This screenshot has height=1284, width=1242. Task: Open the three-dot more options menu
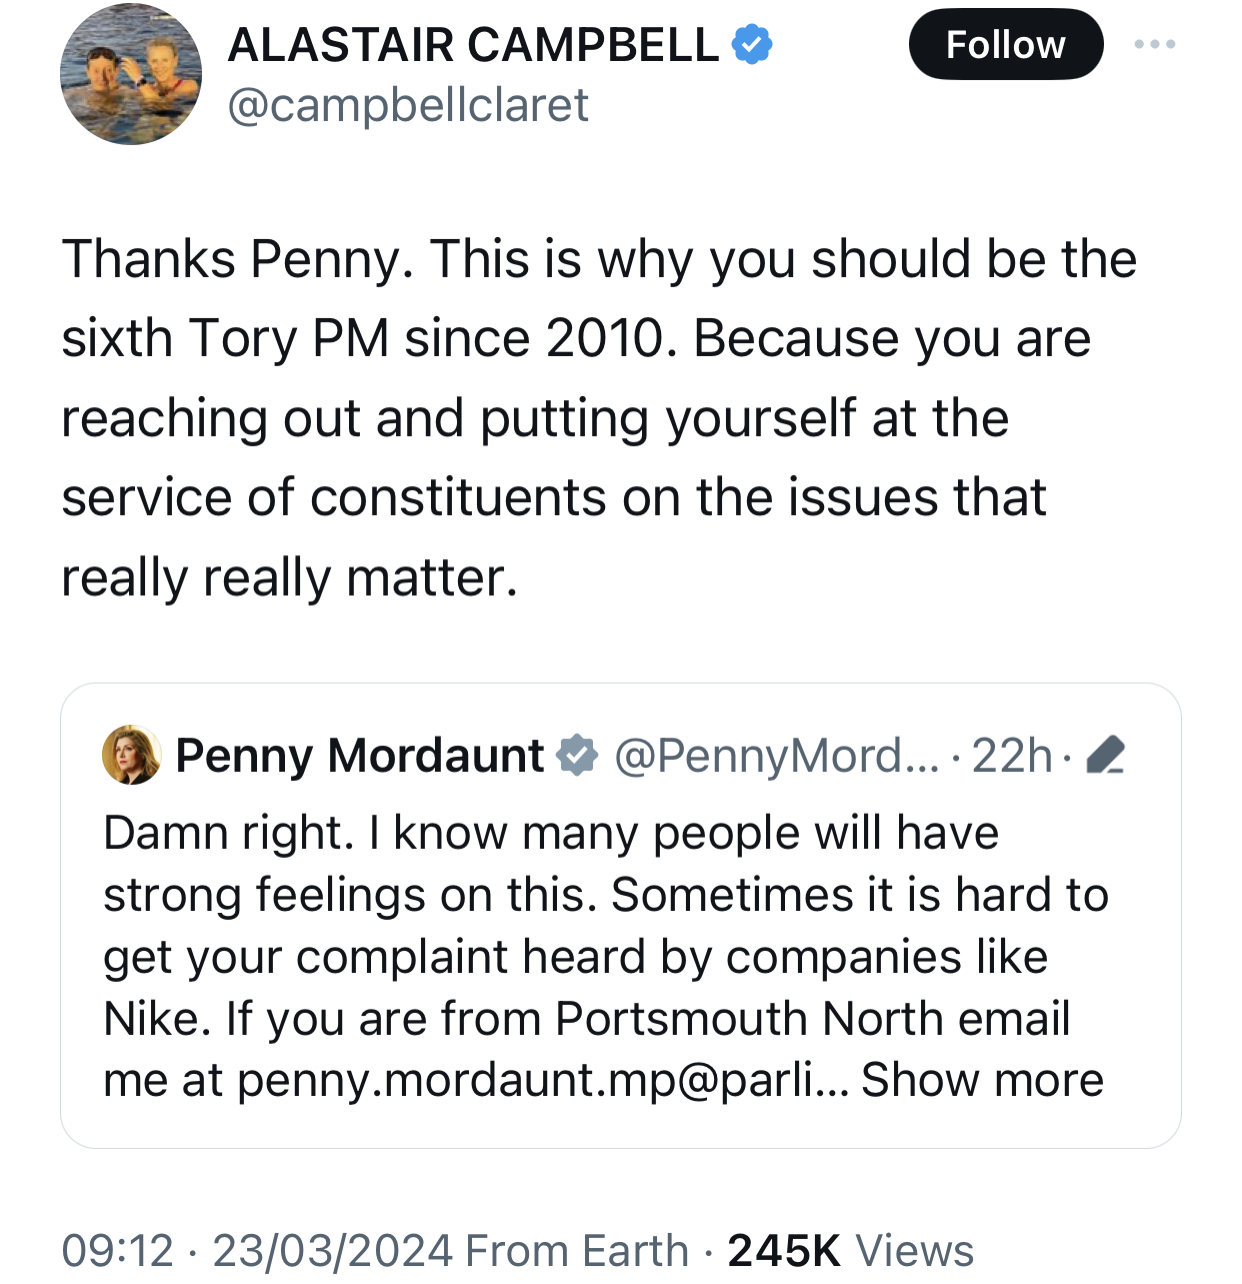[x=1155, y=45]
